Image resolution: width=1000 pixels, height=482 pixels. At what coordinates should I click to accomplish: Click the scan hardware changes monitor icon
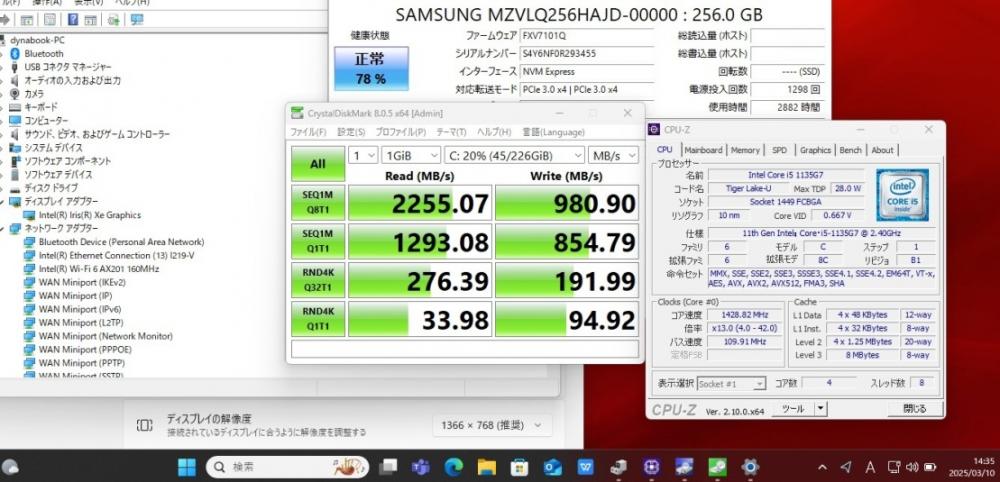136,20
